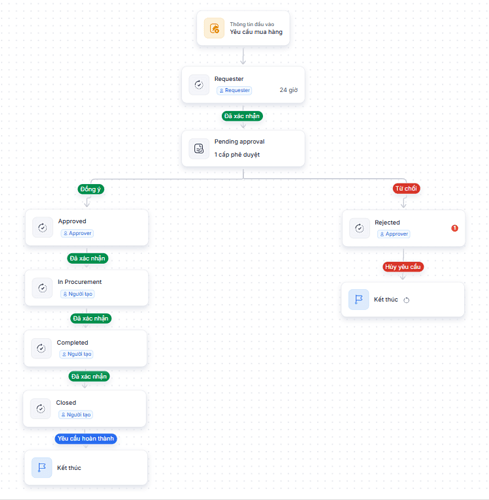
Task: Click the Requester step status icon
Action: 199,85
